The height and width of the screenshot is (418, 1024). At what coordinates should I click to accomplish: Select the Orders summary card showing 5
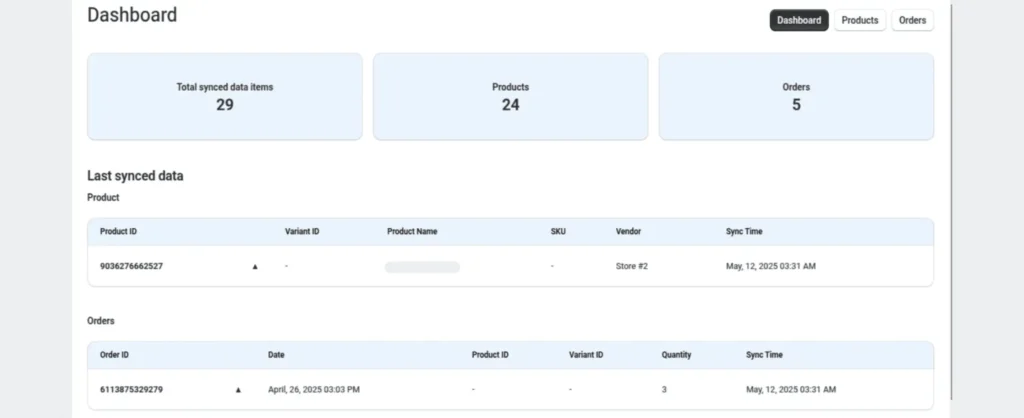[796, 96]
